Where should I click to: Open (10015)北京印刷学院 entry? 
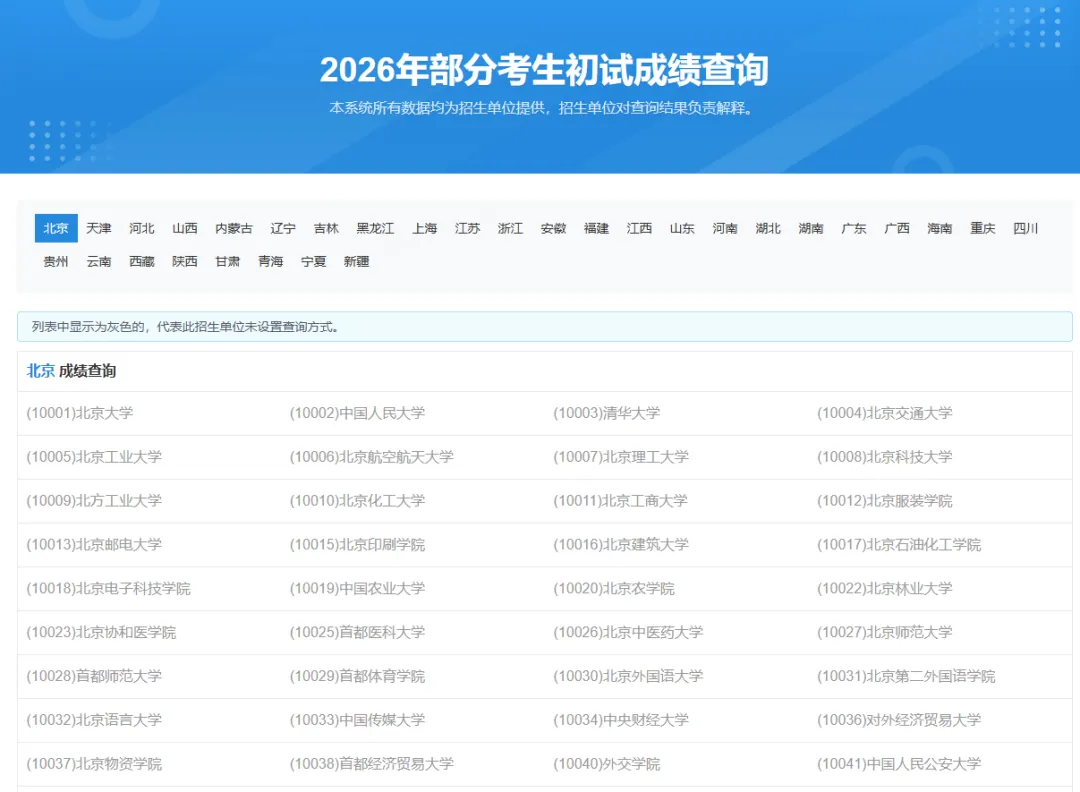point(357,545)
